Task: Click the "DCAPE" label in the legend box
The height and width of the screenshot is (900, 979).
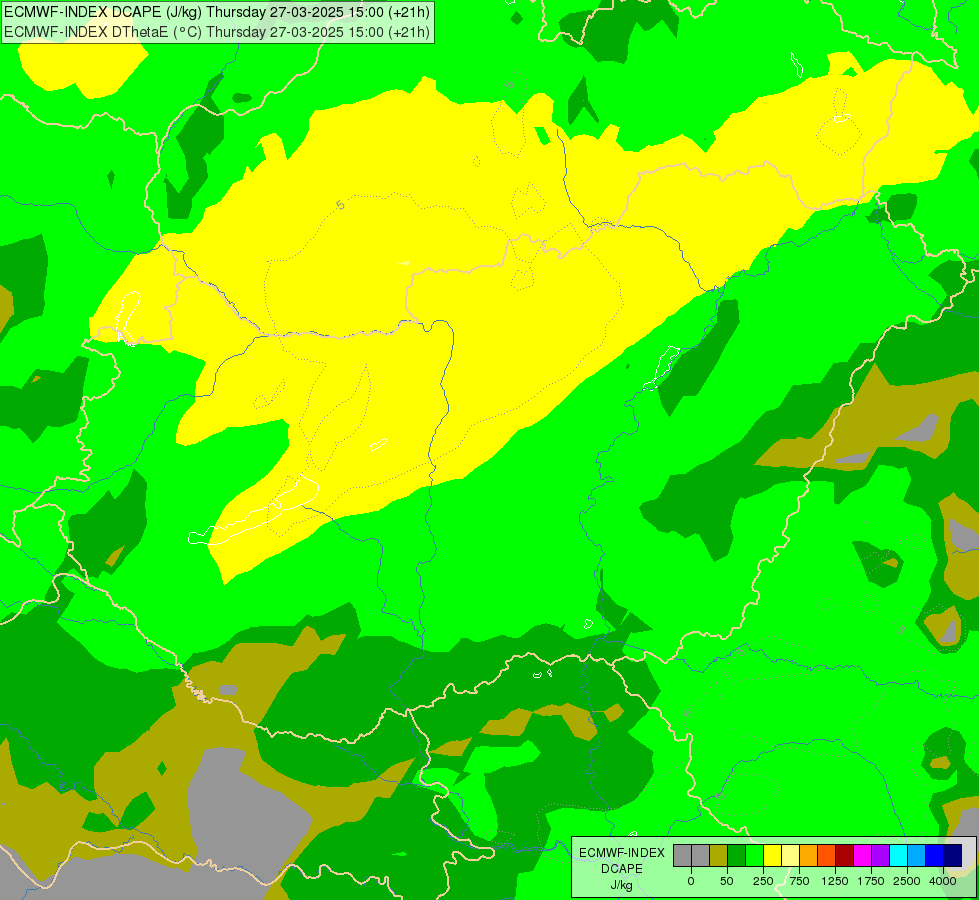Action: 622,869
